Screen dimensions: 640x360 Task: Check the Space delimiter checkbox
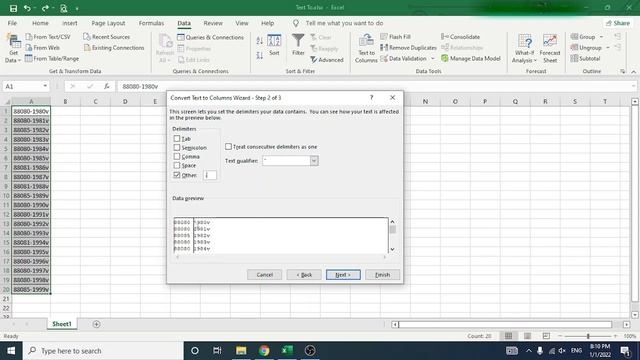click(x=177, y=166)
